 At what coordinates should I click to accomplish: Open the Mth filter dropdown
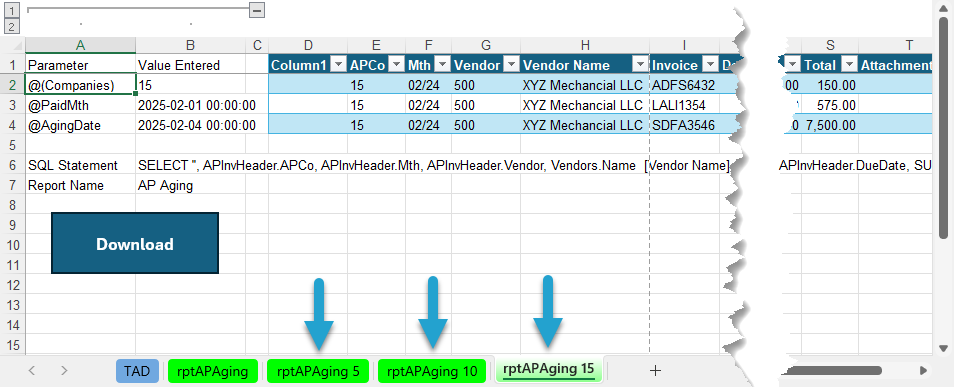pyautogui.click(x=442, y=65)
